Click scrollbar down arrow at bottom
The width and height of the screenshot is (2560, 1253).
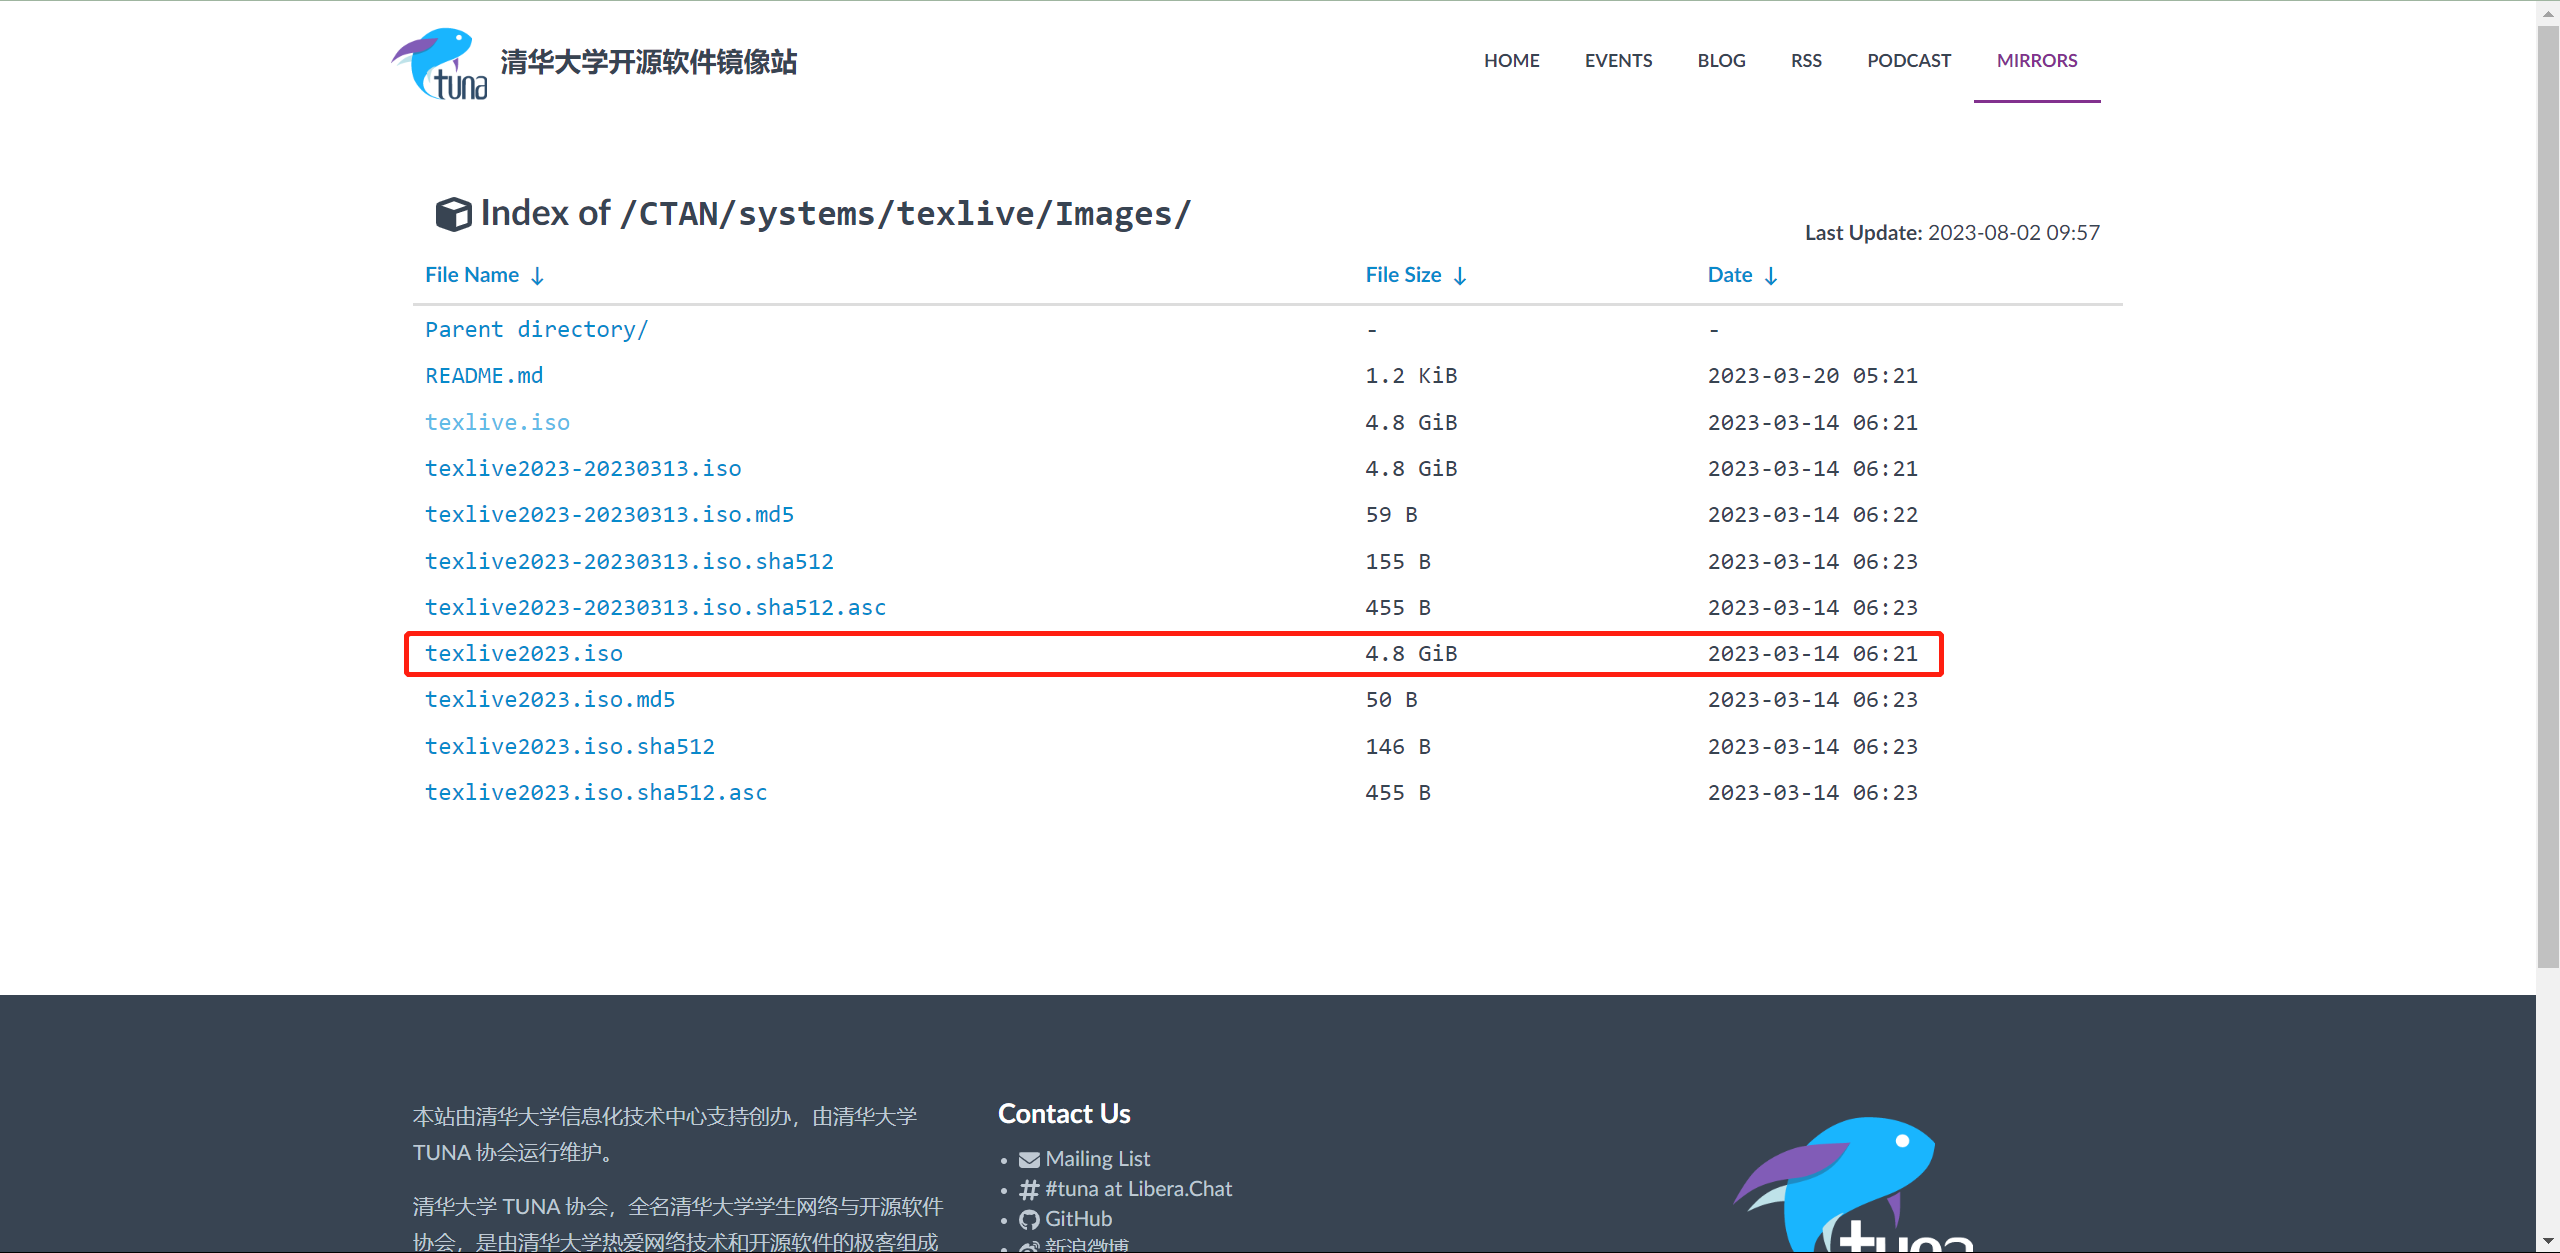pos(2547,1242)
